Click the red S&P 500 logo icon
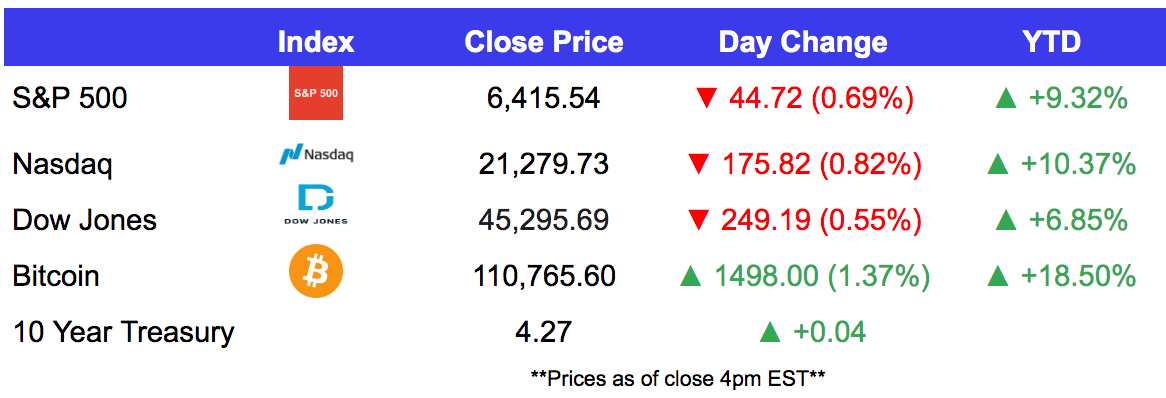The height and width of the screenshot is (398, 1166). tap(316, 93)
